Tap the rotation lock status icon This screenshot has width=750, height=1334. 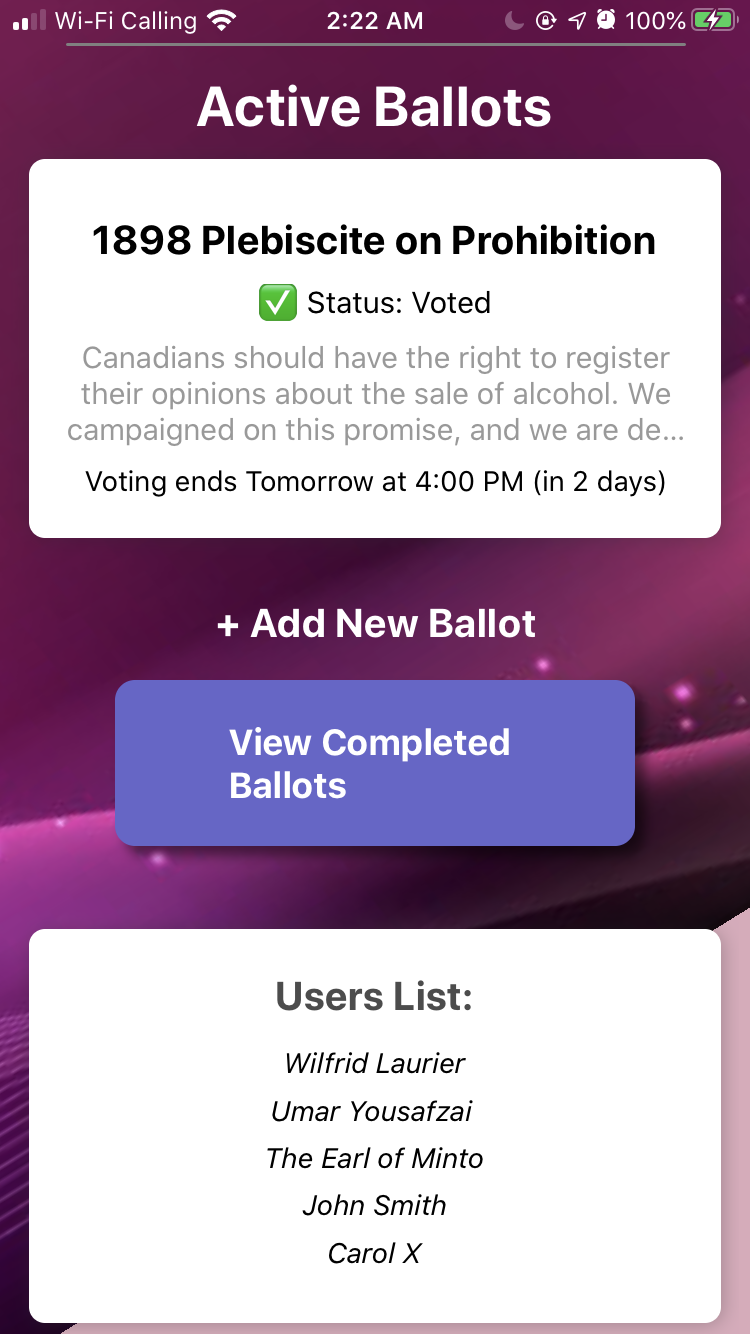click(546, 20)
